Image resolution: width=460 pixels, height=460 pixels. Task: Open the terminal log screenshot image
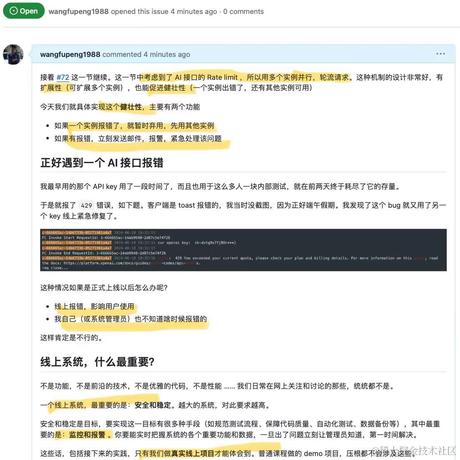(243, 250)
